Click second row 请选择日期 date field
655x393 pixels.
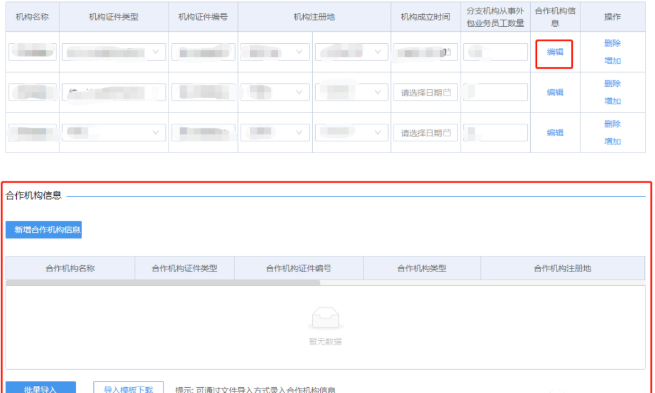[x=425, y=92]
